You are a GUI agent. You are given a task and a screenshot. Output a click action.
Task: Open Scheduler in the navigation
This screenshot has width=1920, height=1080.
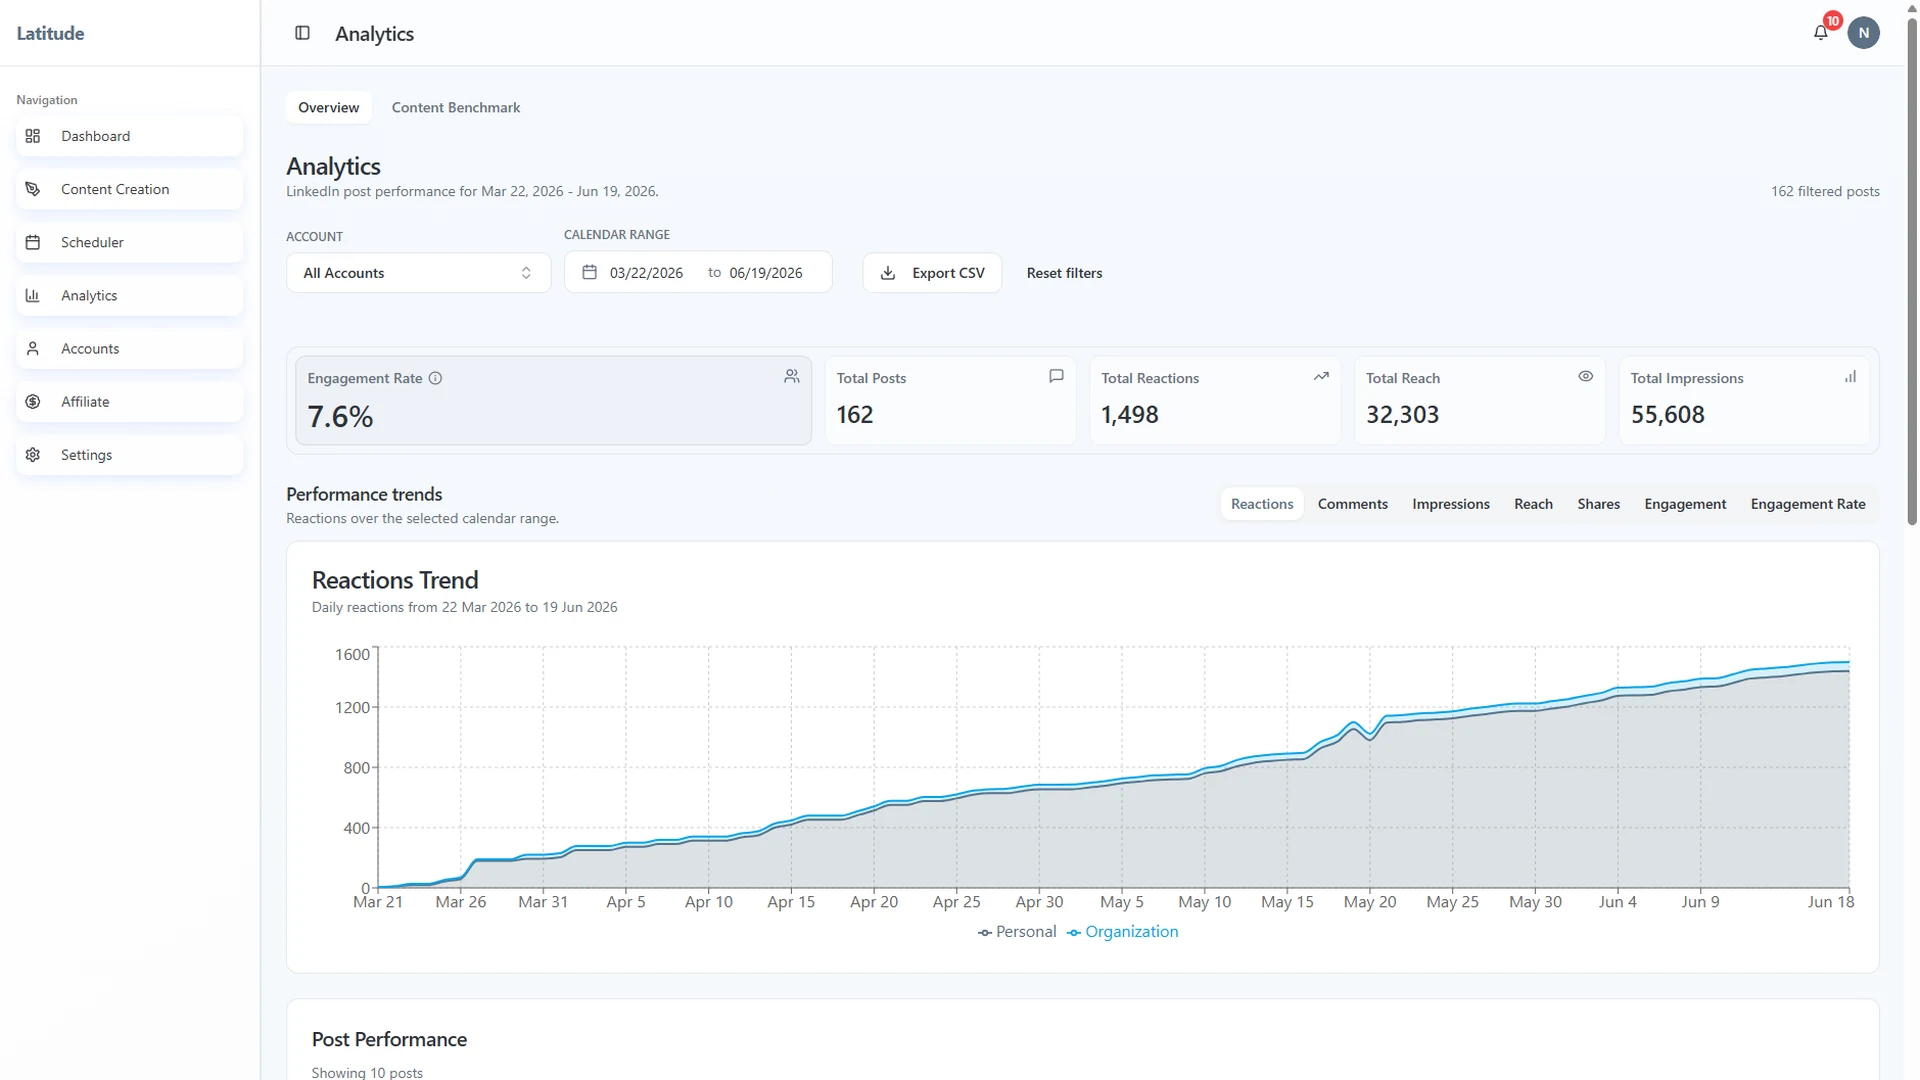coord(129,242)
